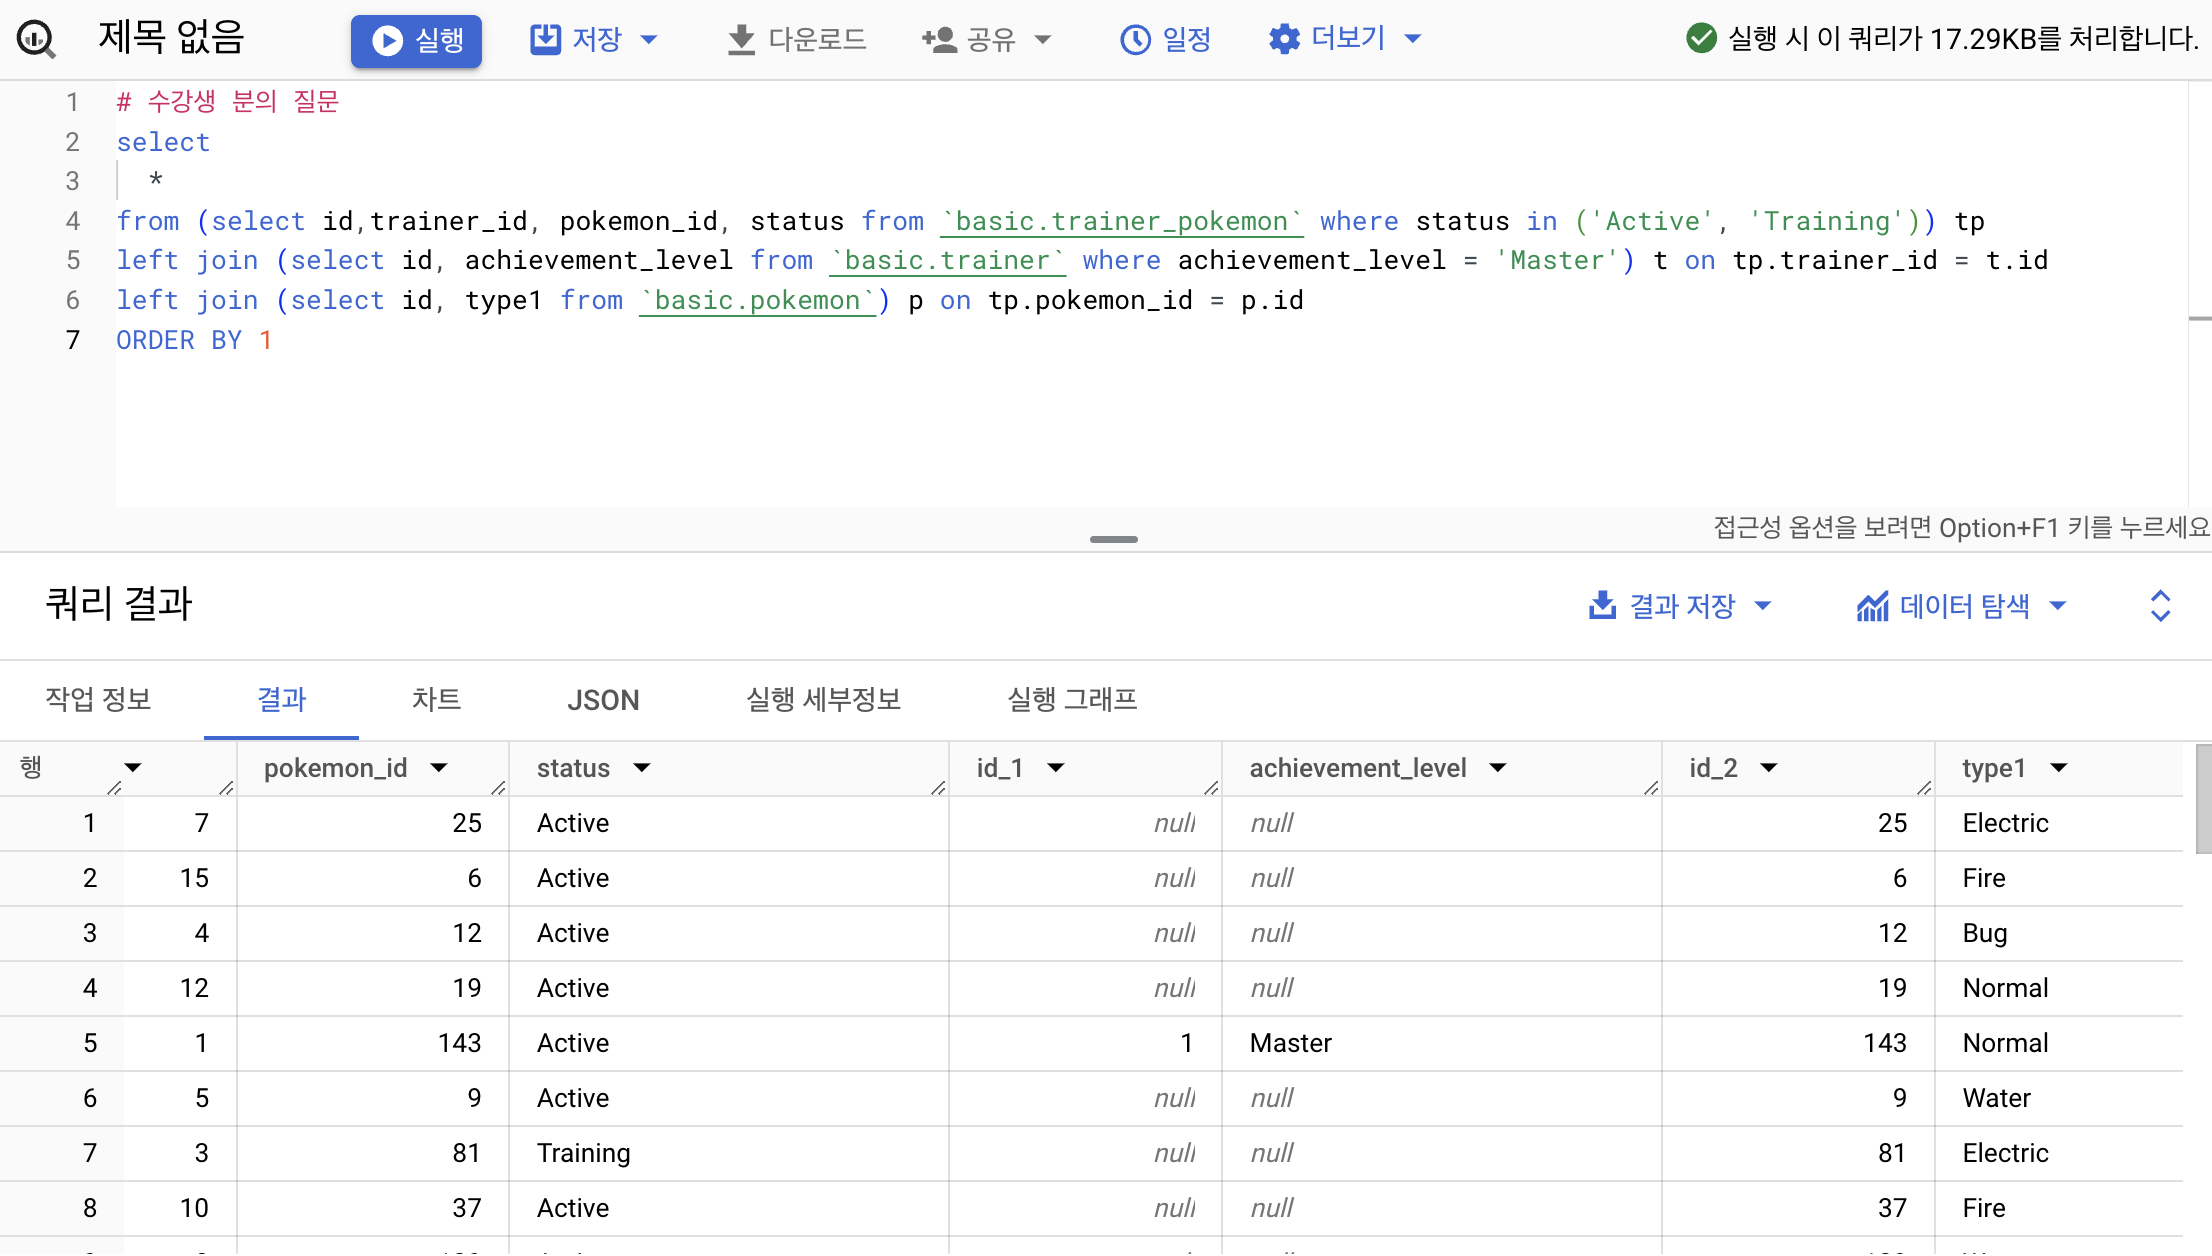Click the `basic.trainer` table link in editor
Viewport: 2212px width, 1256px height.
click(x=948, y=260)
